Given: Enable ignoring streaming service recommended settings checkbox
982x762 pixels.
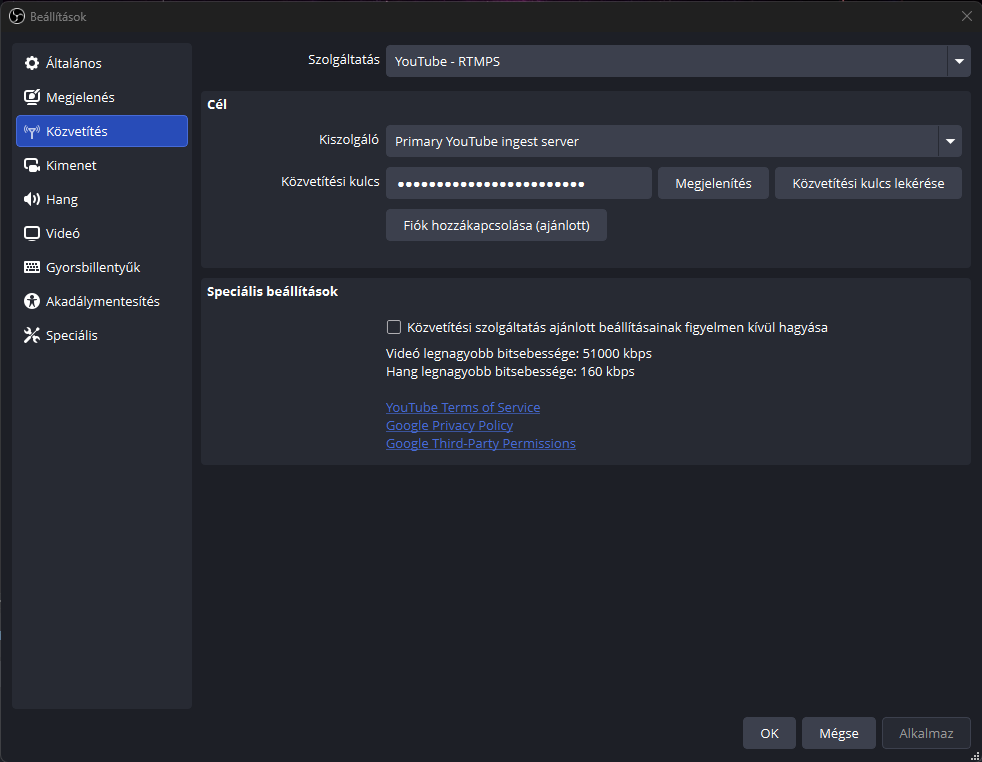Looking at the screenshot, I should [x=394, y=327].
